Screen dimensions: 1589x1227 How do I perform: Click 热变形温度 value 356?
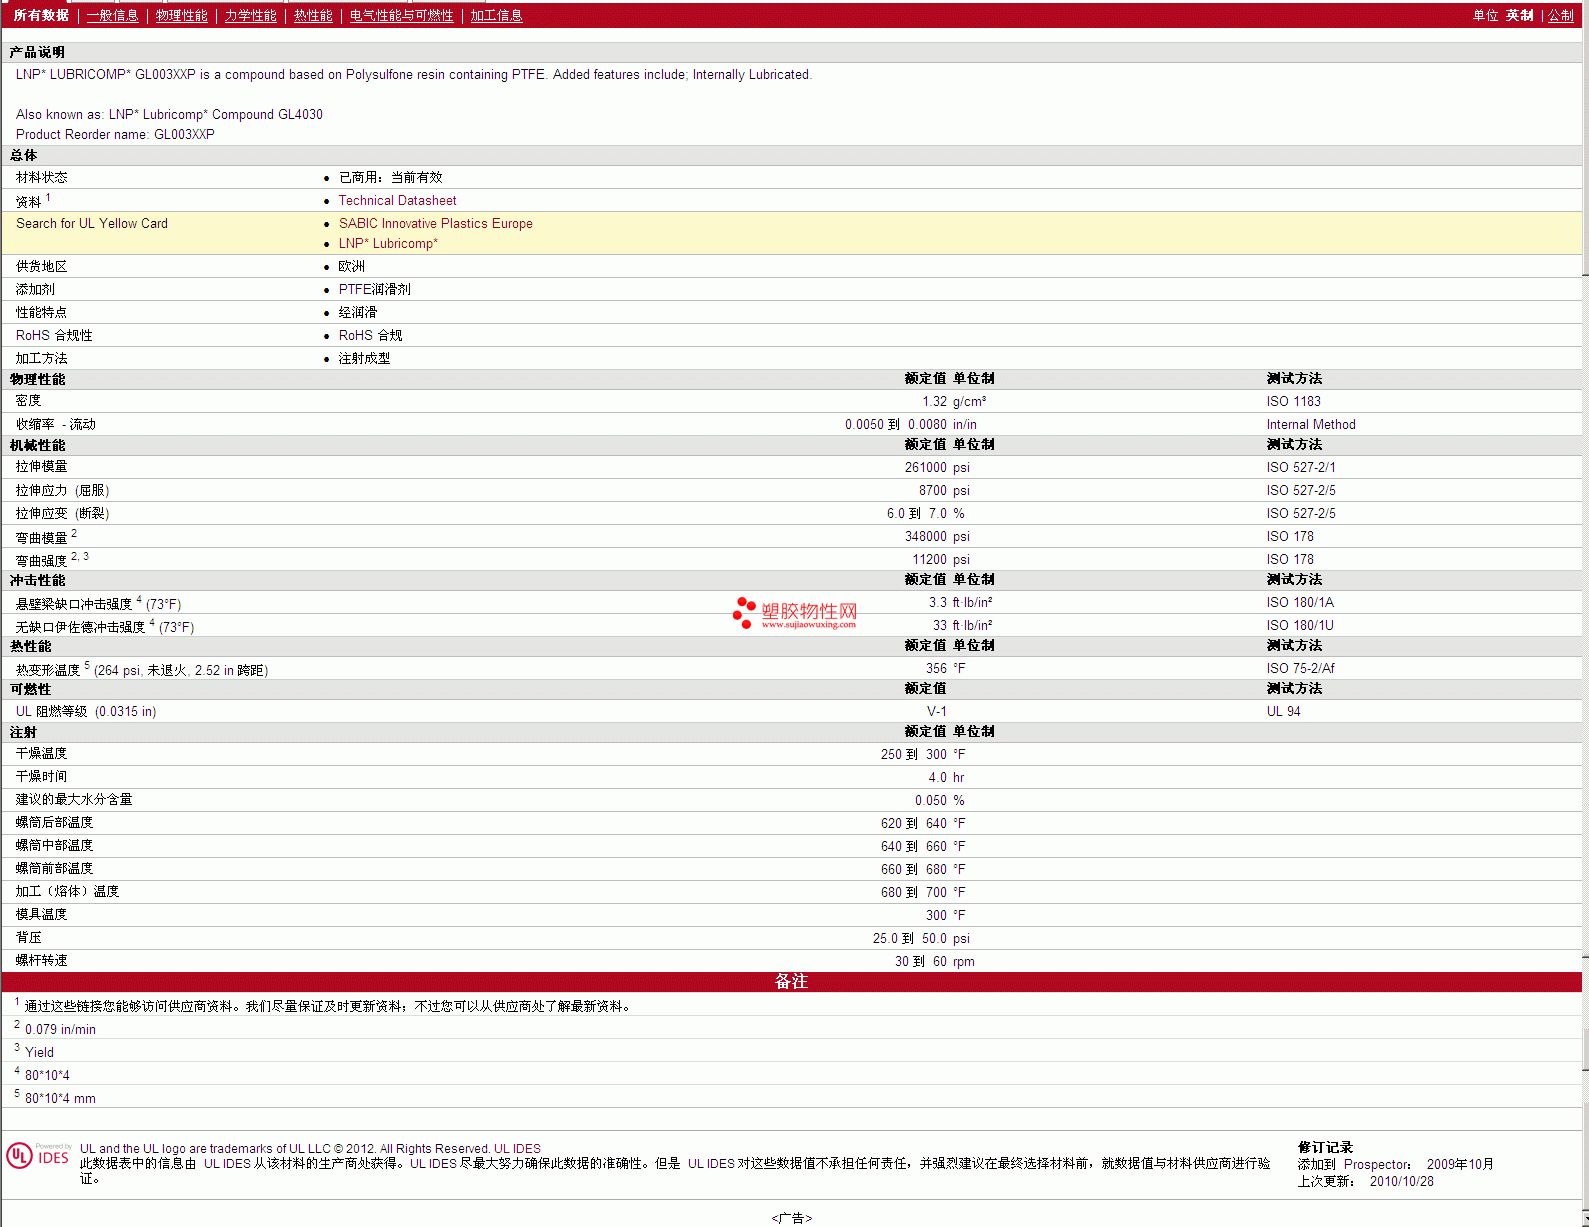(x=936, y=669)
